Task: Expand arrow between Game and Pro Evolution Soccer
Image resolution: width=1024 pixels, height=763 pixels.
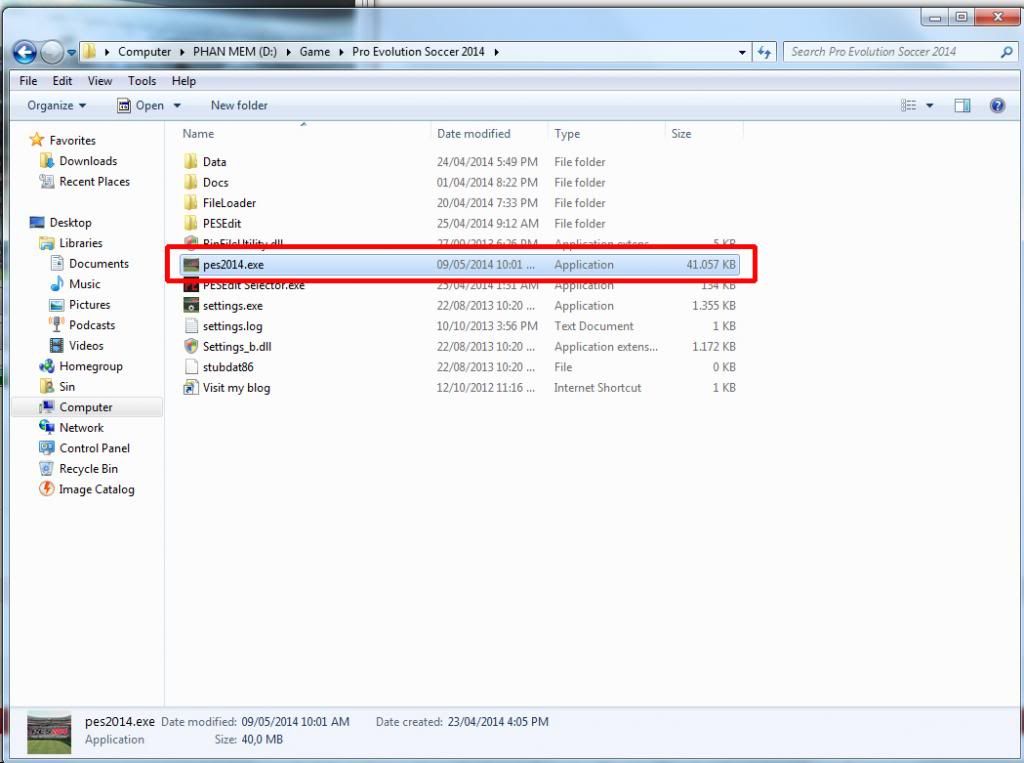Action: pyautogui.click(x=341, y=52)
